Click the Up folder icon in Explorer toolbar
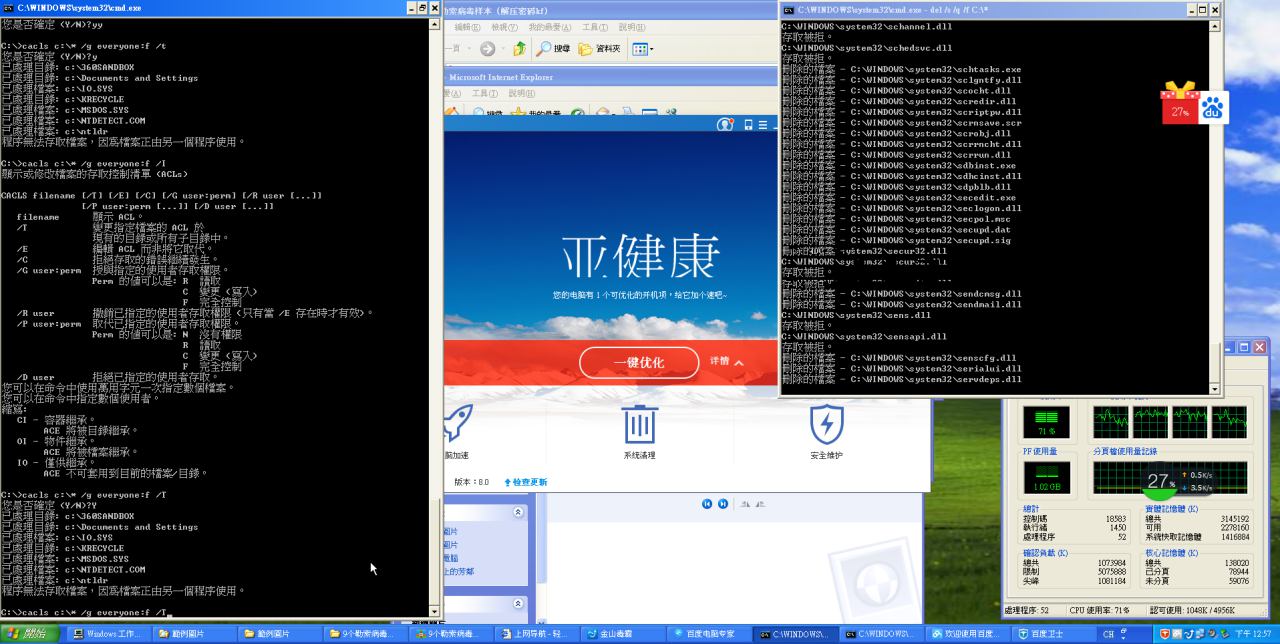Image resolution: width=1280 pixels, height=644 pixels. click(x=519, y=49)
